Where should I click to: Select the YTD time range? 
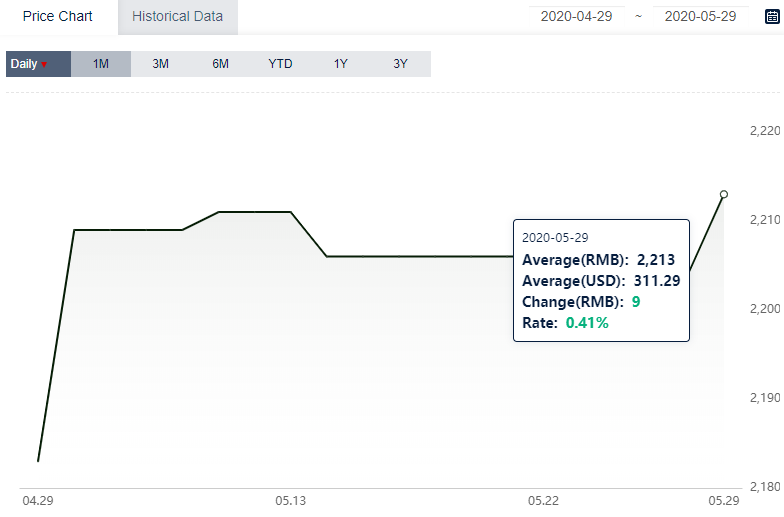tap(280, 64)
